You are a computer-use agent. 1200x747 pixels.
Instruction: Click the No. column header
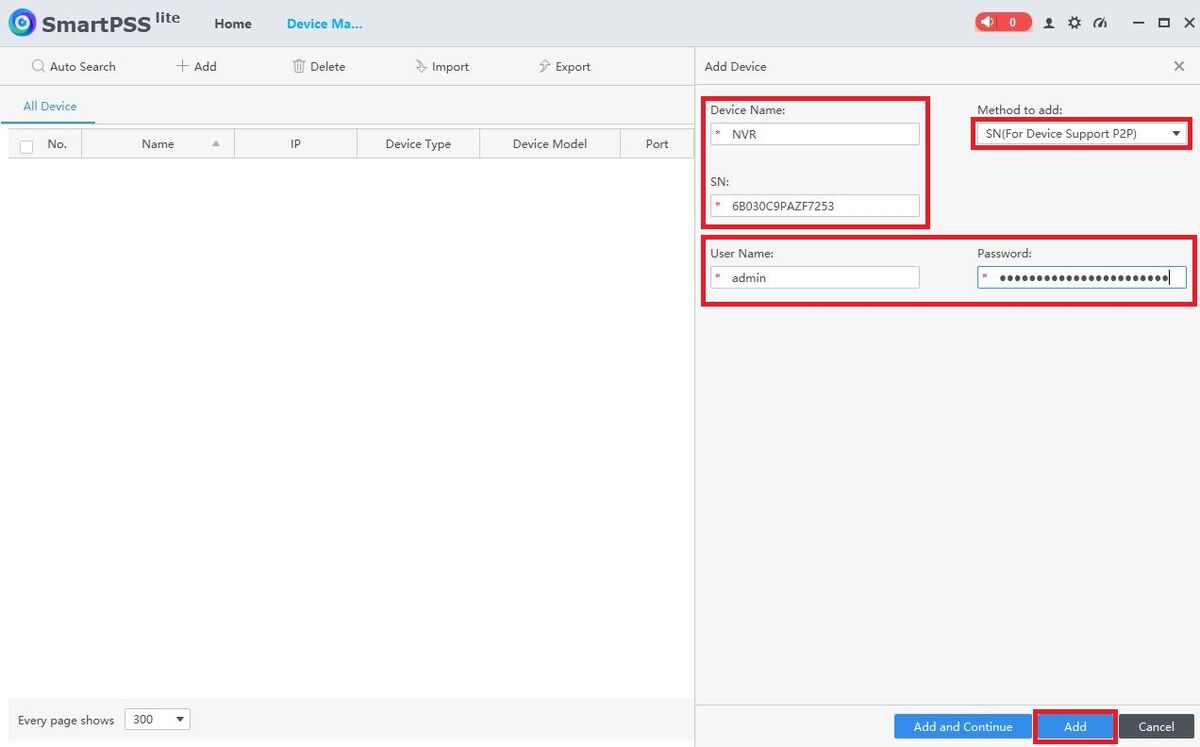pos(57,144)
